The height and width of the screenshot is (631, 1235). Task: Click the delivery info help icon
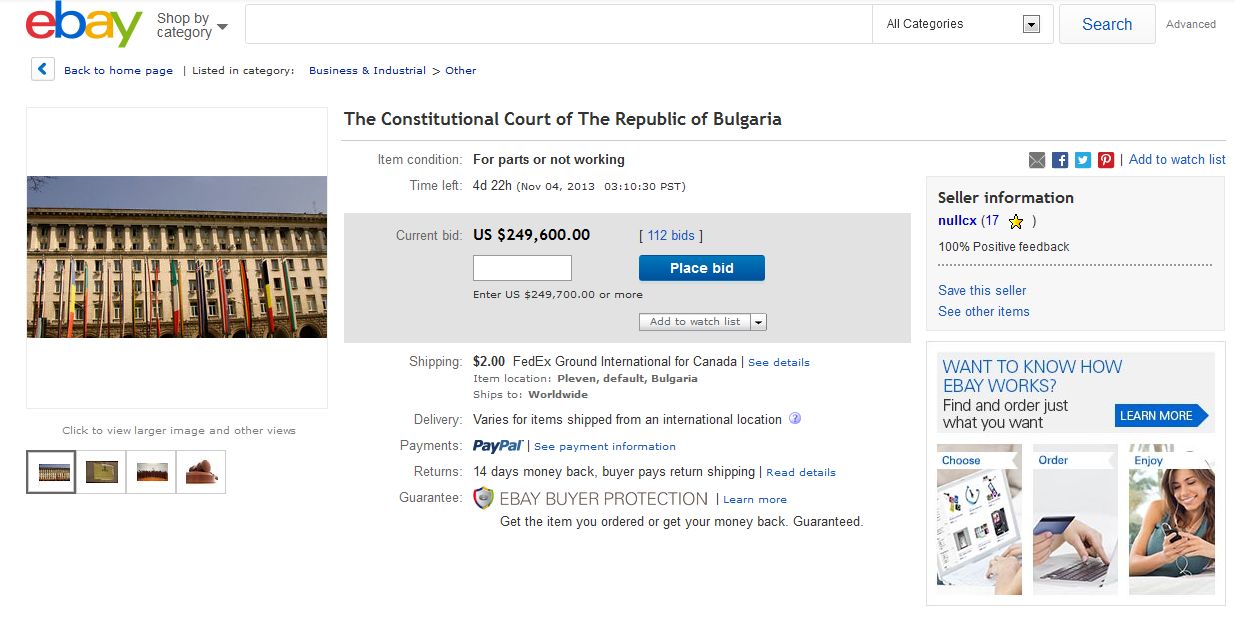tap(795, 419)
